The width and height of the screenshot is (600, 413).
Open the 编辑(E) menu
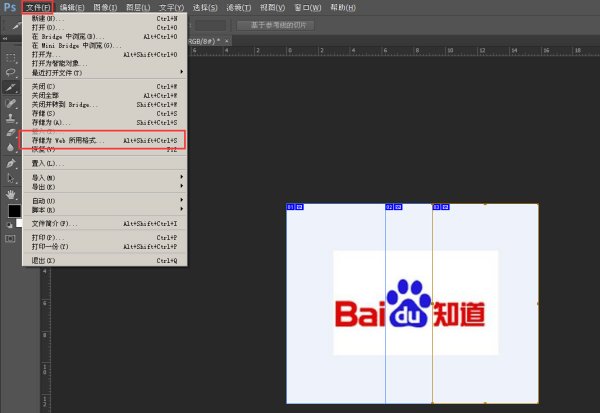pos(72,7)
